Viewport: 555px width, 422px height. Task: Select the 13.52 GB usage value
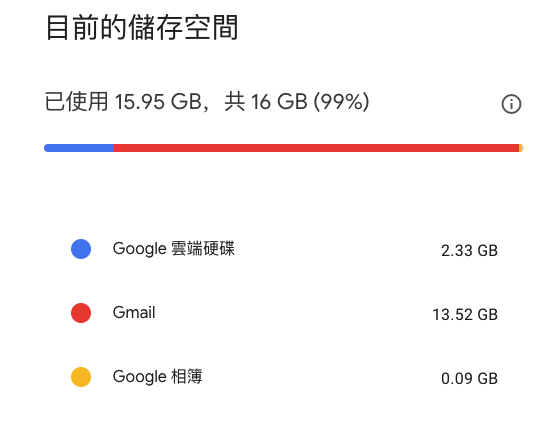(465, 315)
